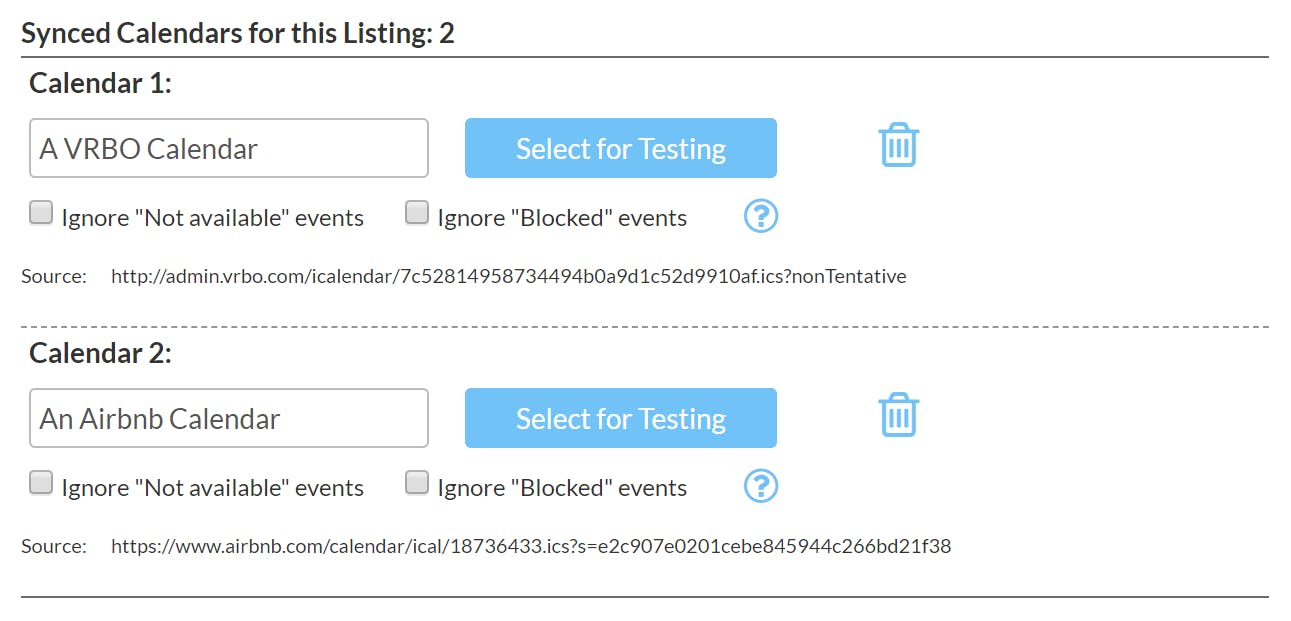1291x621 pixels.
Task: Open help question mark for Calendar 1
Action: click(x=761, y=216)
